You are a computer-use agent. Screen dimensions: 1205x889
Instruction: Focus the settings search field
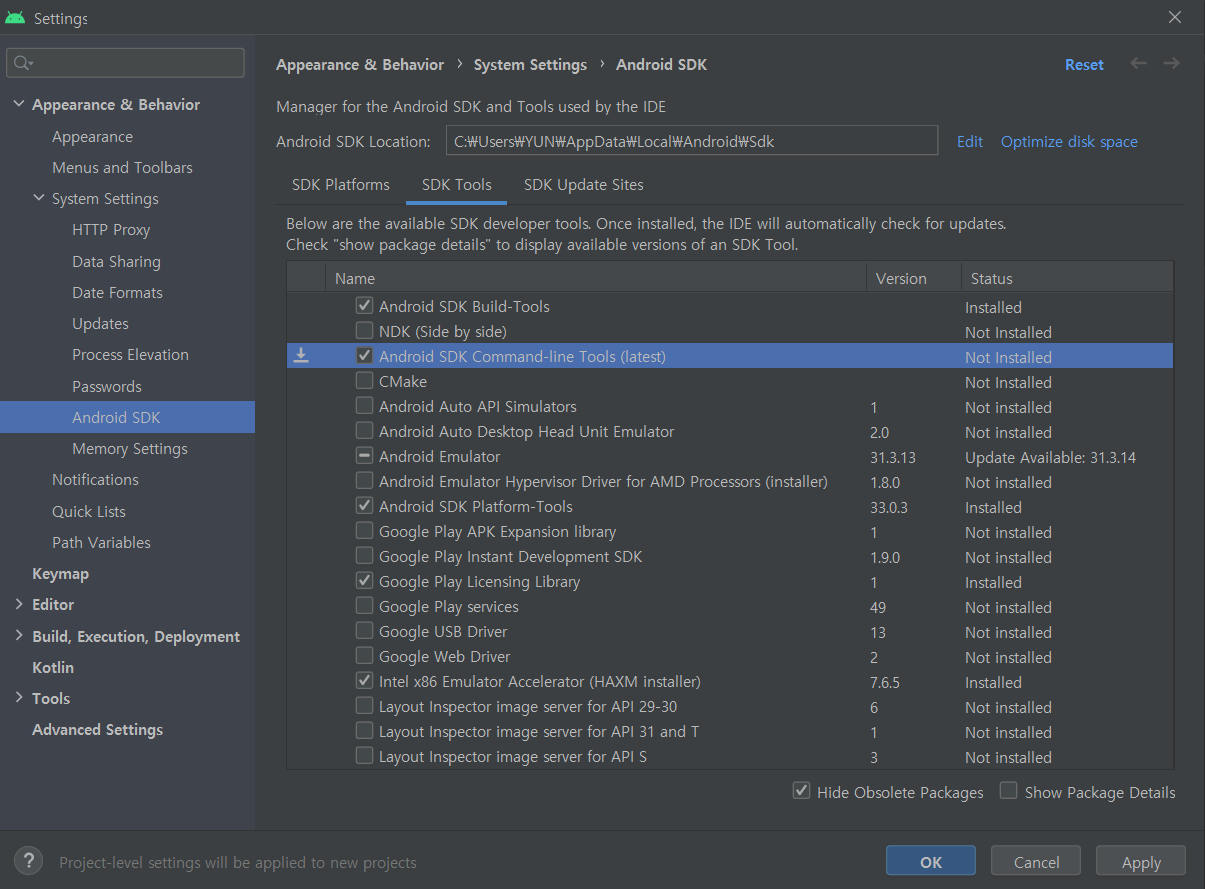click(126, 63)
